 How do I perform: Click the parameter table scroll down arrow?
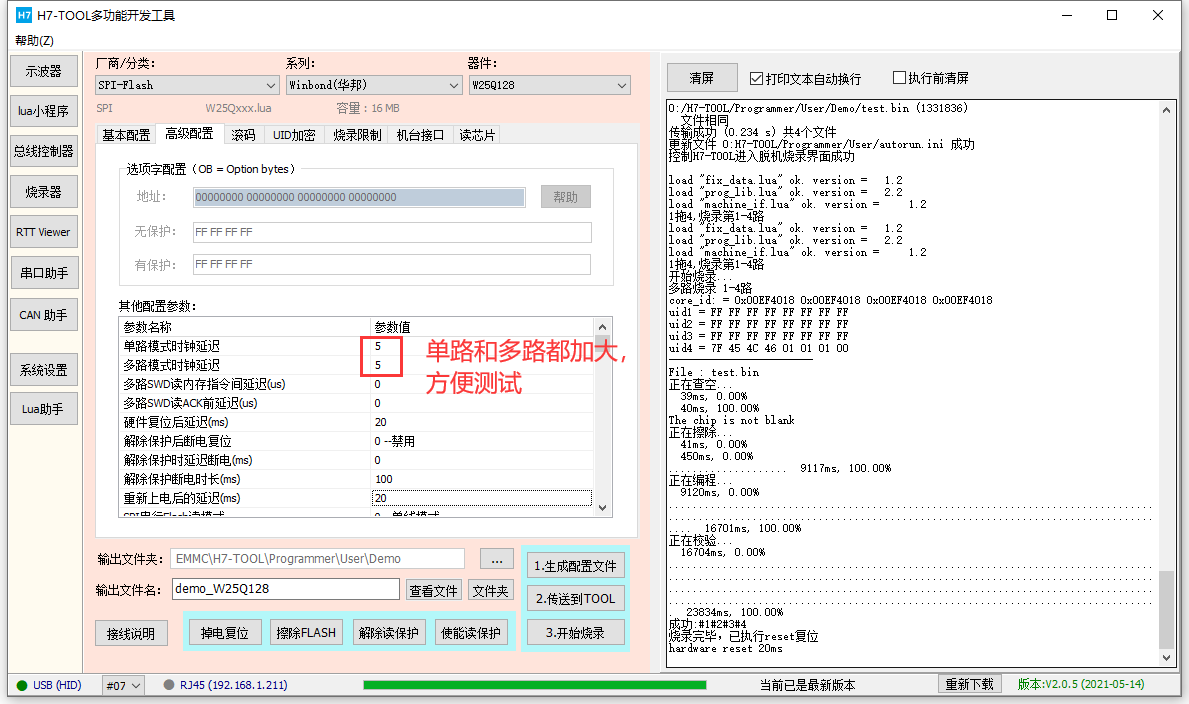(603, 508)
